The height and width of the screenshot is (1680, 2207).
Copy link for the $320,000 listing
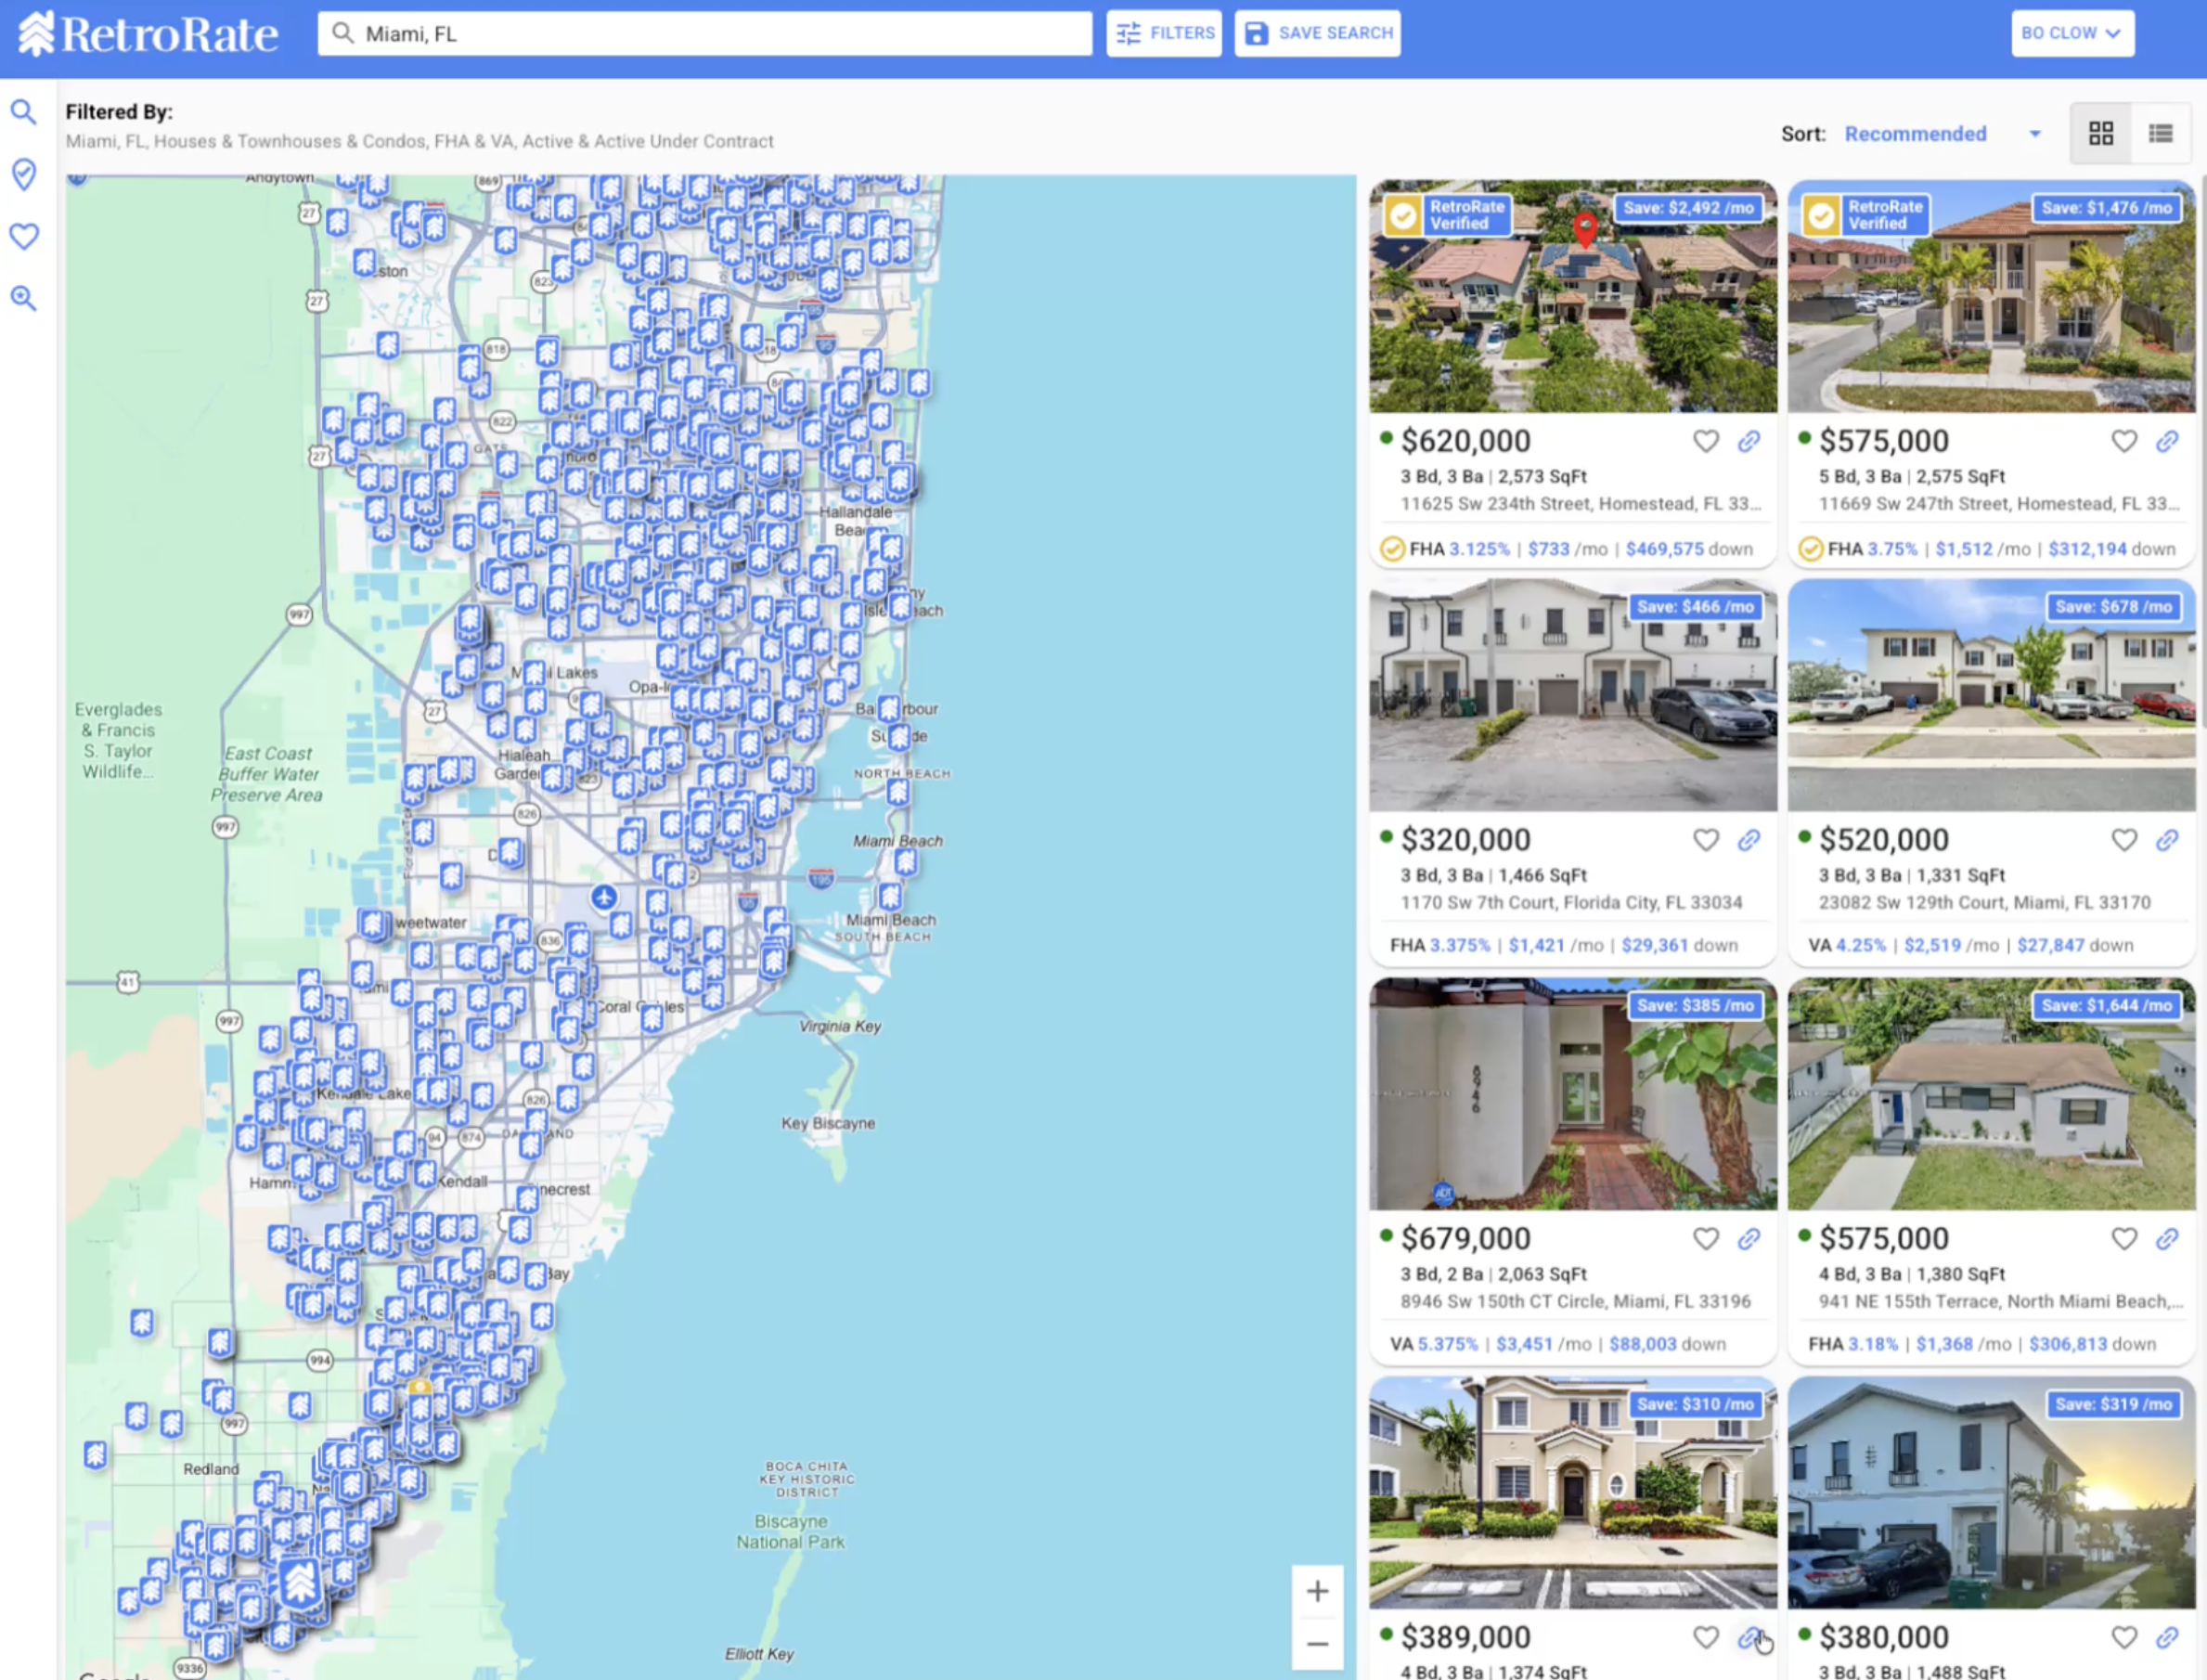pyautogui.click(x=1749, y=840)
